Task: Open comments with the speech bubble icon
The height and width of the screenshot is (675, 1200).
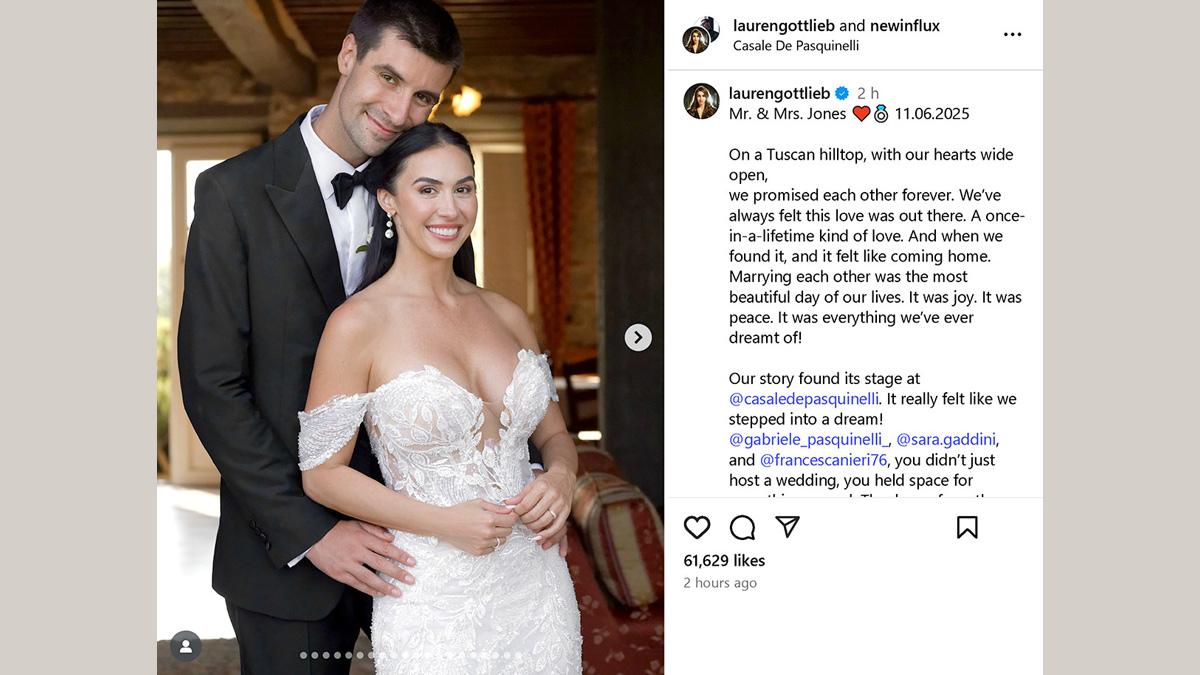Action: [x=742, y=527]
